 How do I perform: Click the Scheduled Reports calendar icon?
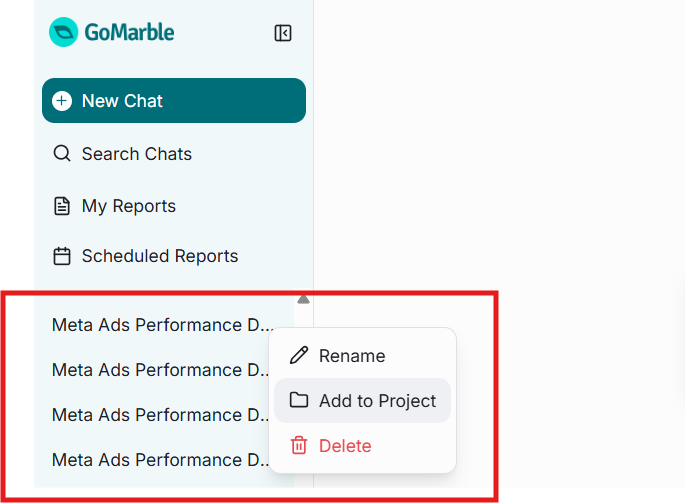62,256
